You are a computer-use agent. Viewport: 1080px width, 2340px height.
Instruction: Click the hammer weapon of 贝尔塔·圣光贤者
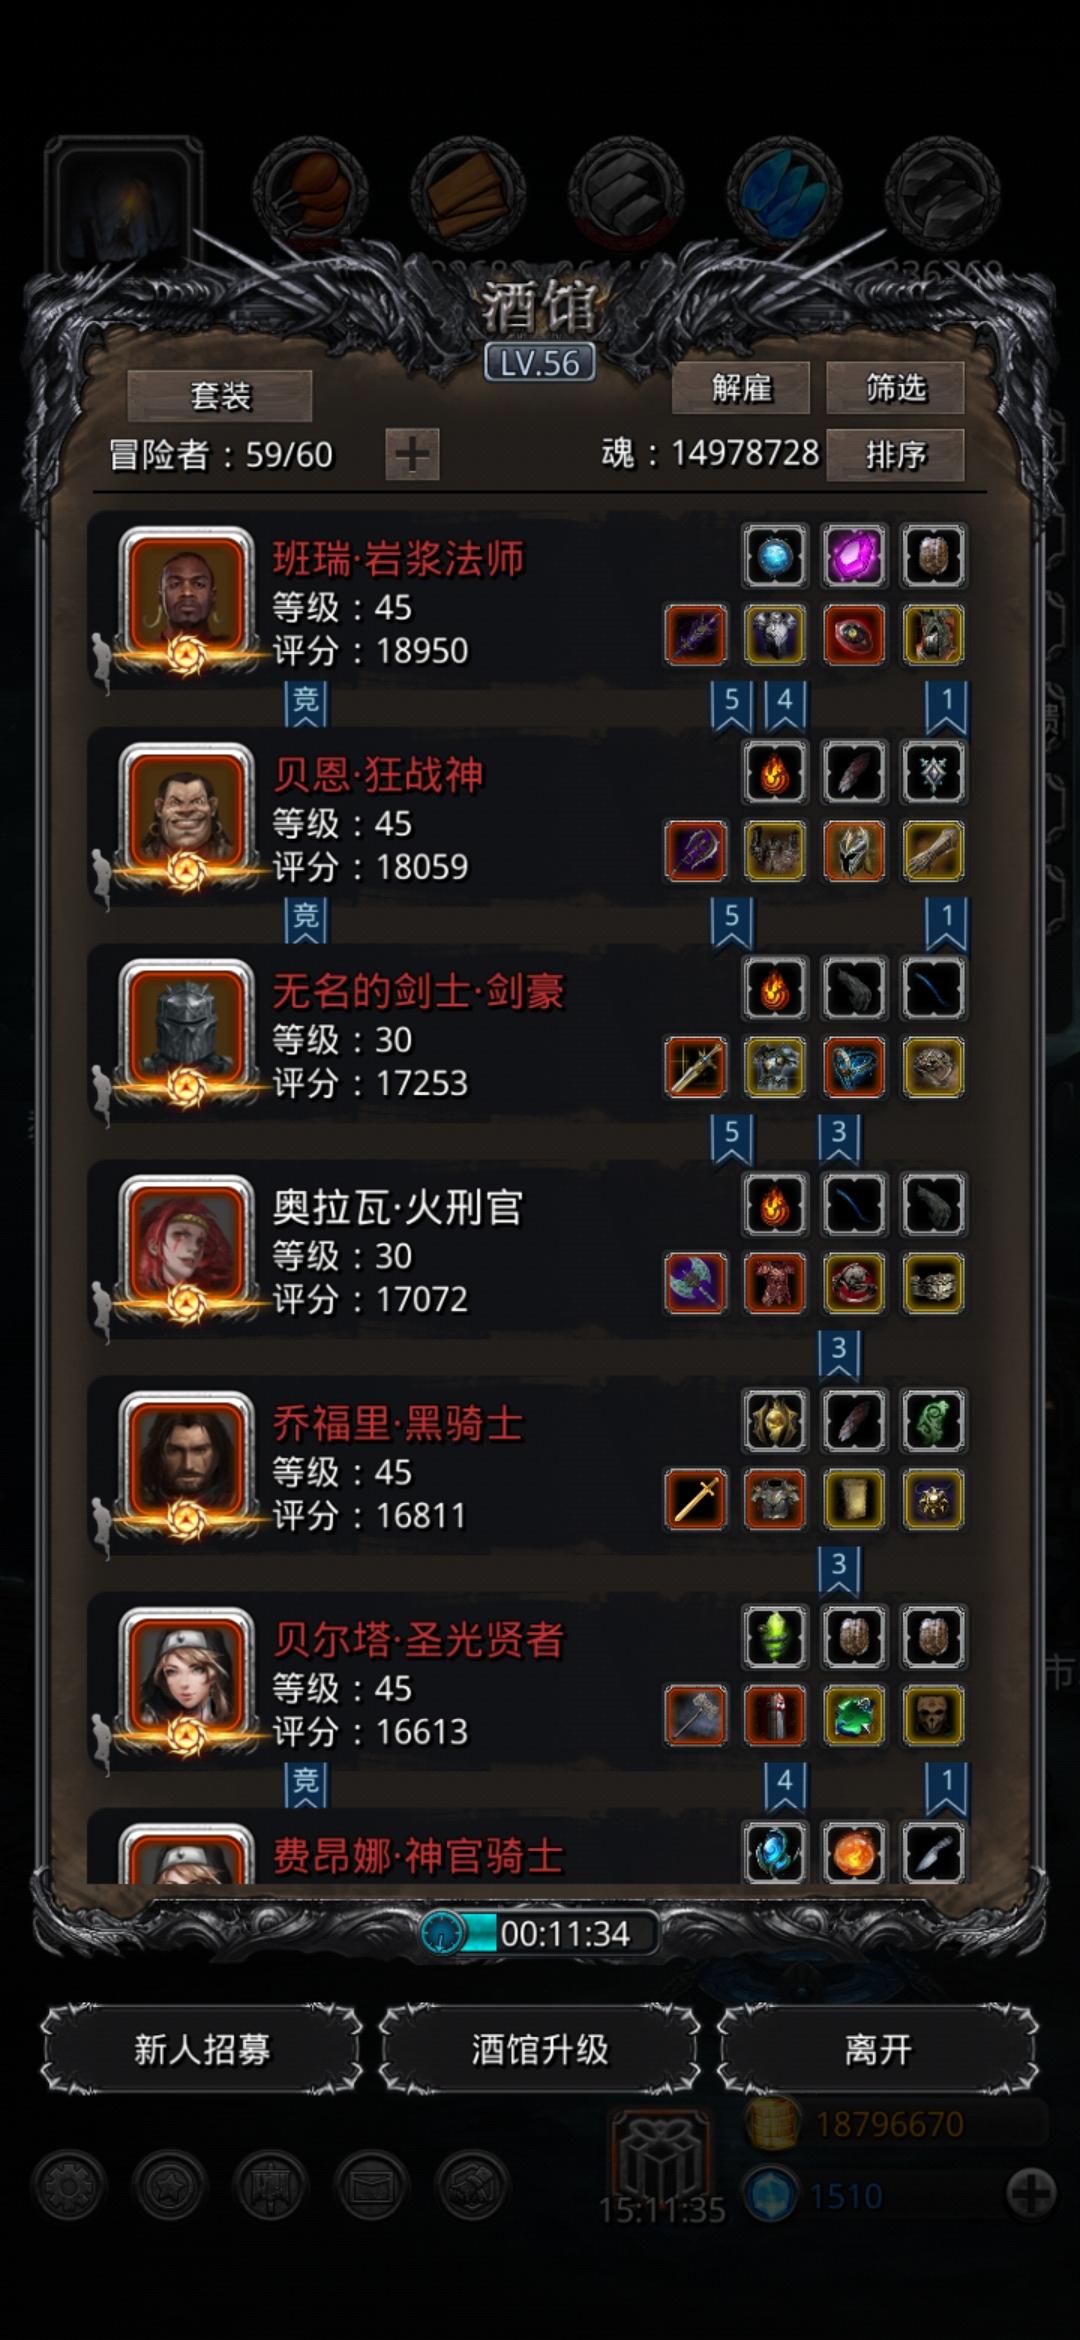[696, 1715]
